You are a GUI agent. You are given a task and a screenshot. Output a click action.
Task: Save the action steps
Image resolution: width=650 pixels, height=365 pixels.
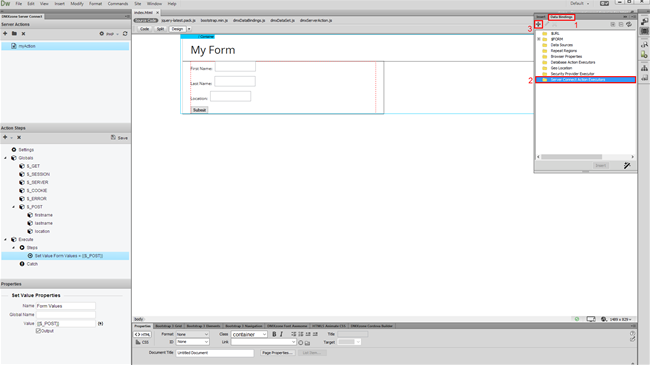[119, 138]
